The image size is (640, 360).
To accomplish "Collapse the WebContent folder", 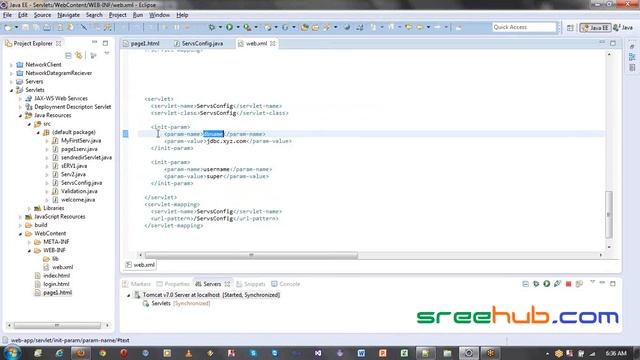I will (20, 233).
